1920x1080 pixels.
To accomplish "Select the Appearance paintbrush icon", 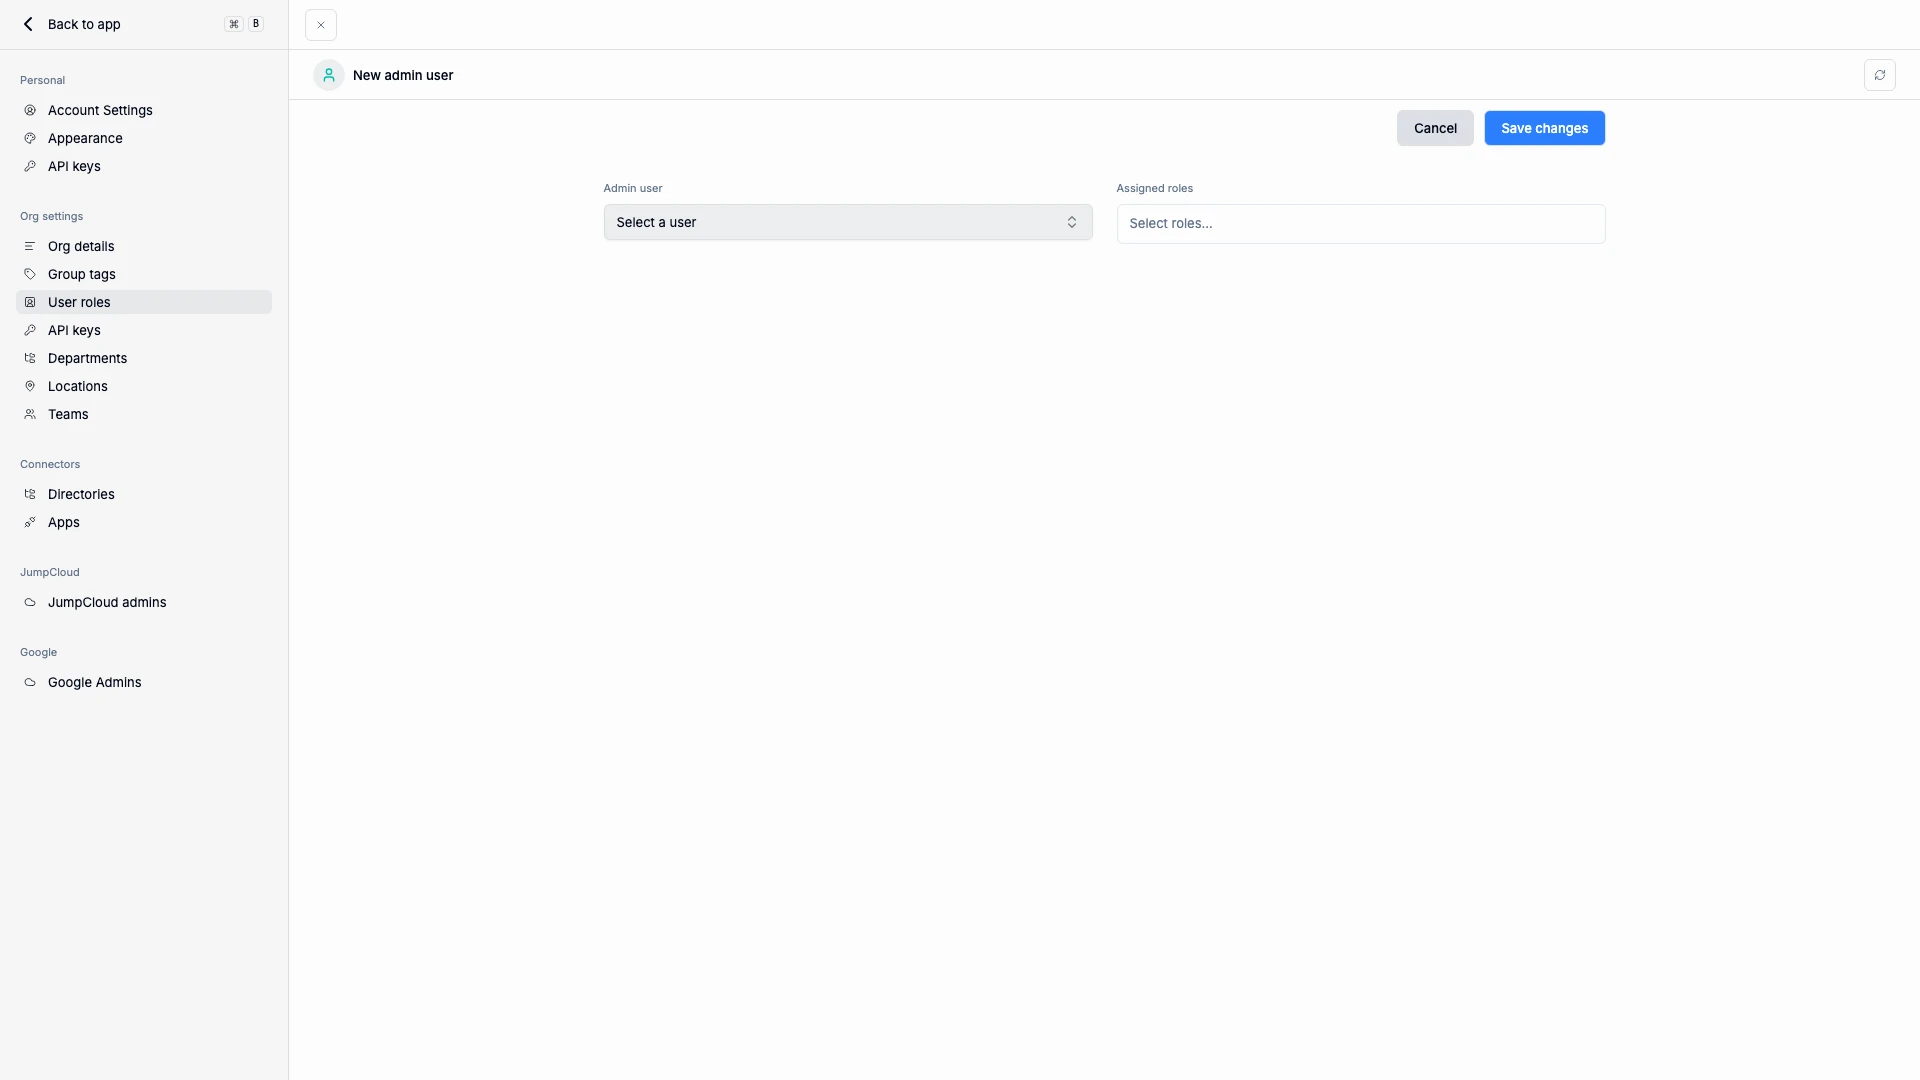I will click(x=30, y=138).
